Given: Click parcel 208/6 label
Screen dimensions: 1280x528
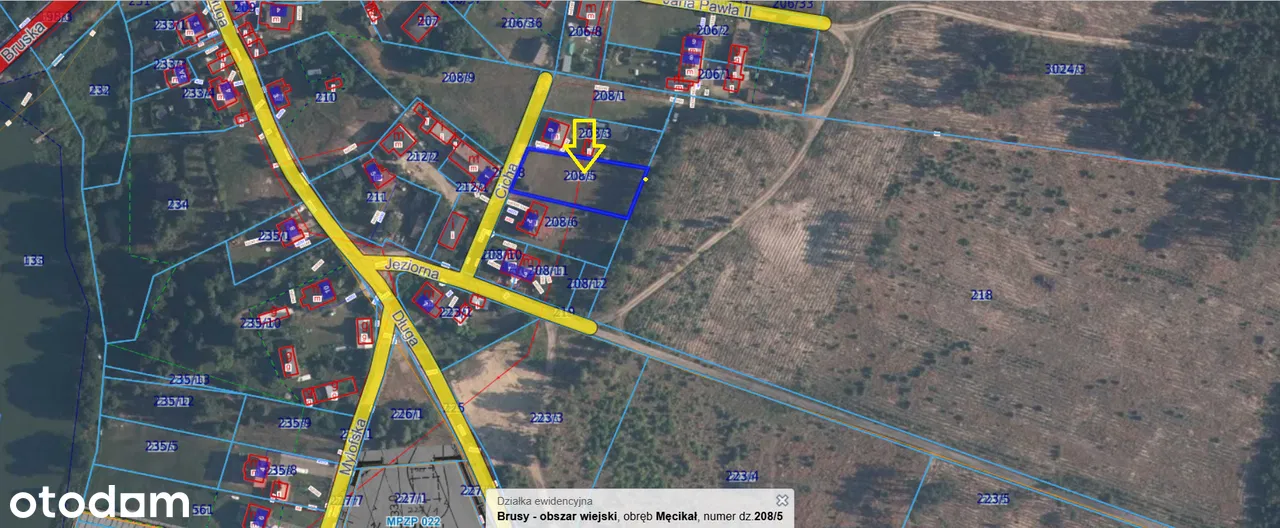Looking at the screenshot, I should [561, 222].
